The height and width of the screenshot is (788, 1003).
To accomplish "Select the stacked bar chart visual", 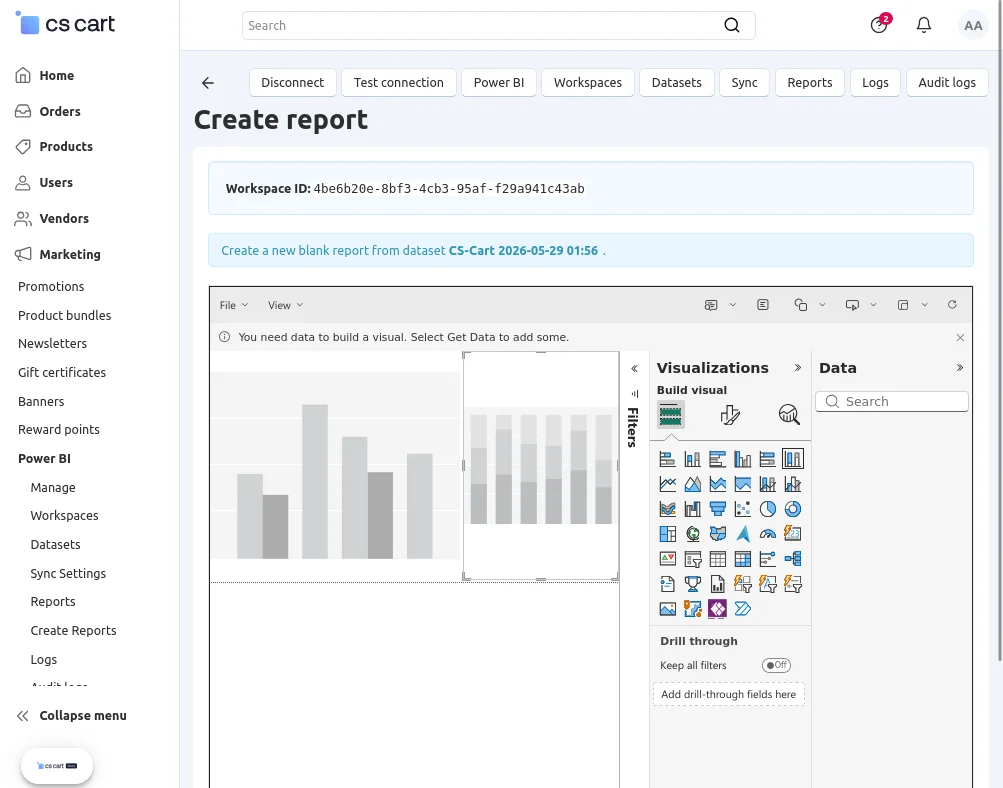I will (x=667, y=459).
